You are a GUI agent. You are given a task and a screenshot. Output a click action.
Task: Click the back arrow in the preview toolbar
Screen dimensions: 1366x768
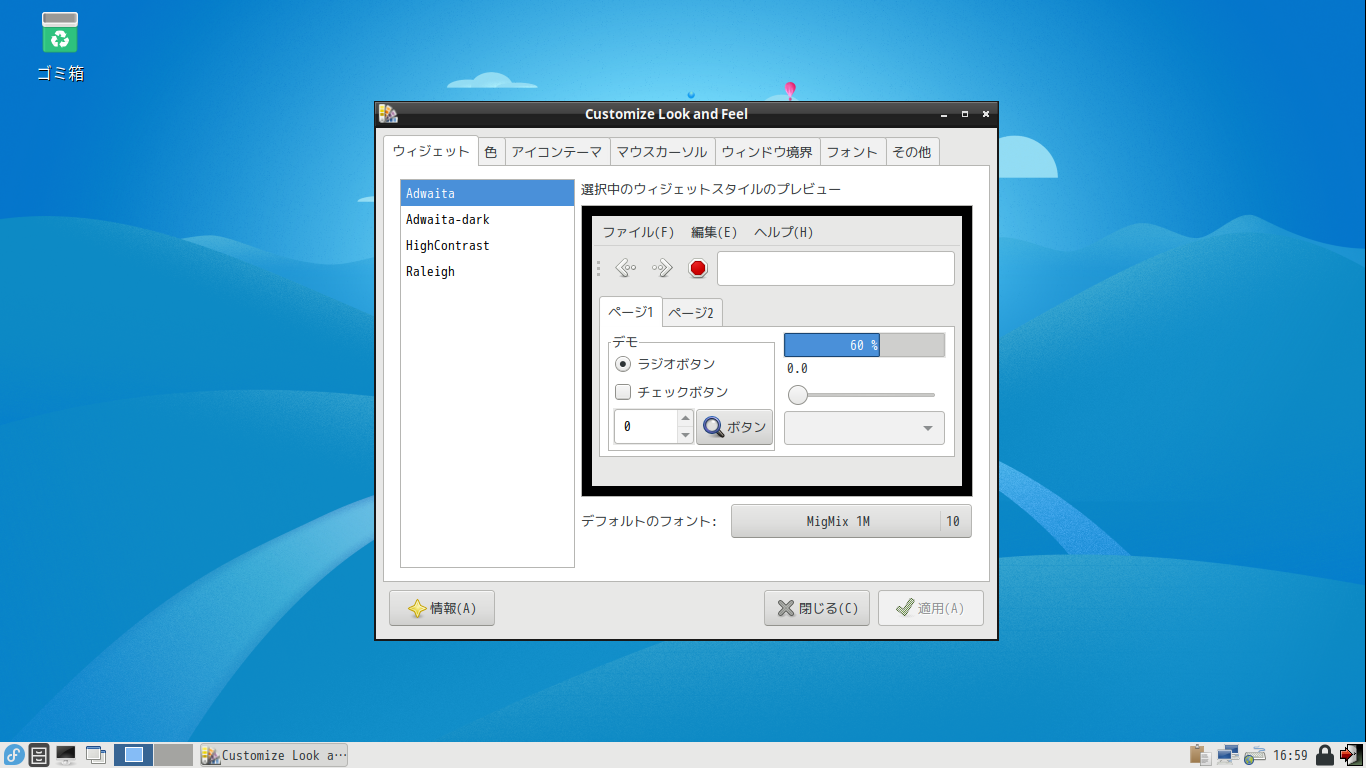click(x=626, y=268)
